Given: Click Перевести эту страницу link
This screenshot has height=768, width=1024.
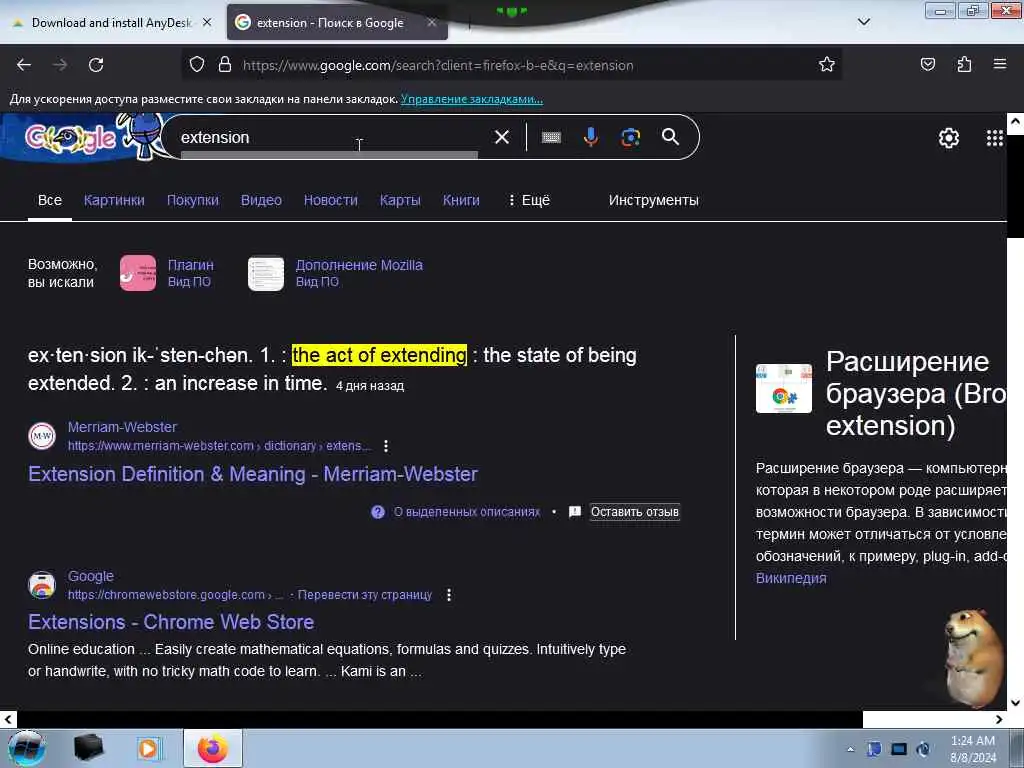Looking at the screenshot, I should (365, 595).
